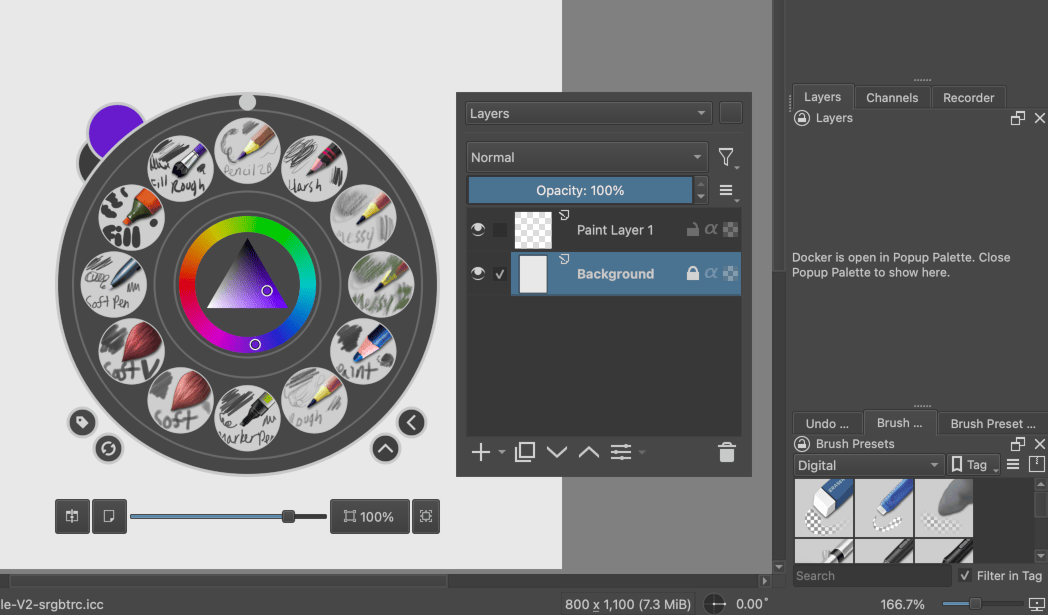The image size is (1048, 615).
Task: Toggle the Background layer lock icon
Action: [x=692, y=274]
